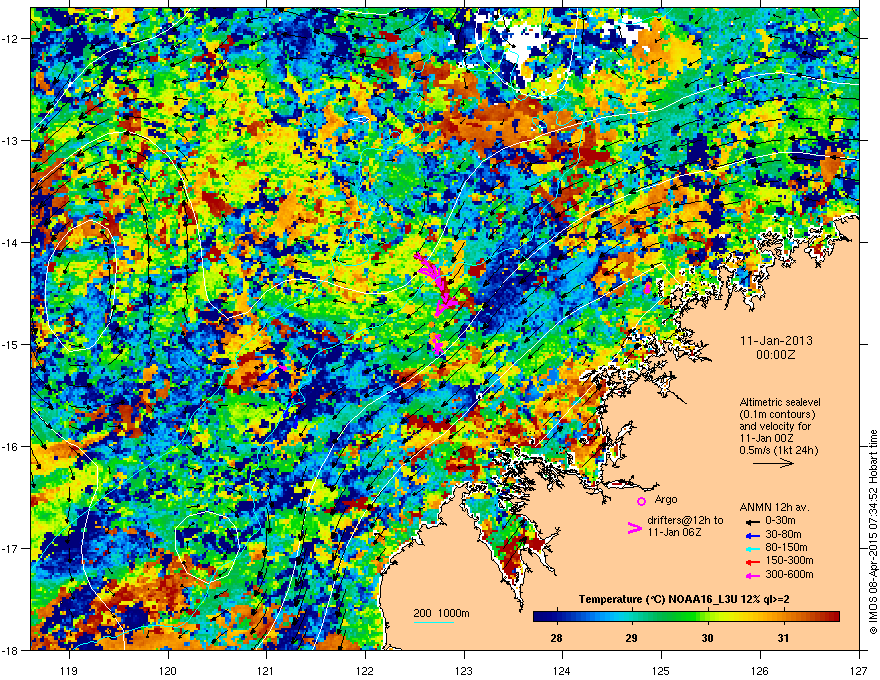Viewport: 880px width, 680px height.
Task: Click the 0.5m/s velocity scale arrow
Action: pos(773,463)
